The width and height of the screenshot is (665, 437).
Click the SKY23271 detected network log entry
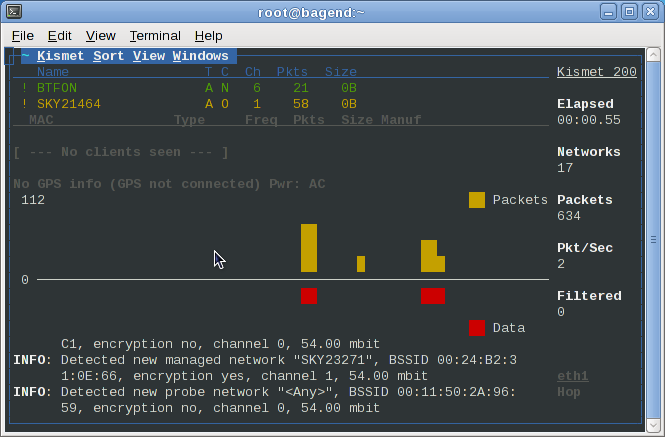pyautogui.click(x=265, y=368)
